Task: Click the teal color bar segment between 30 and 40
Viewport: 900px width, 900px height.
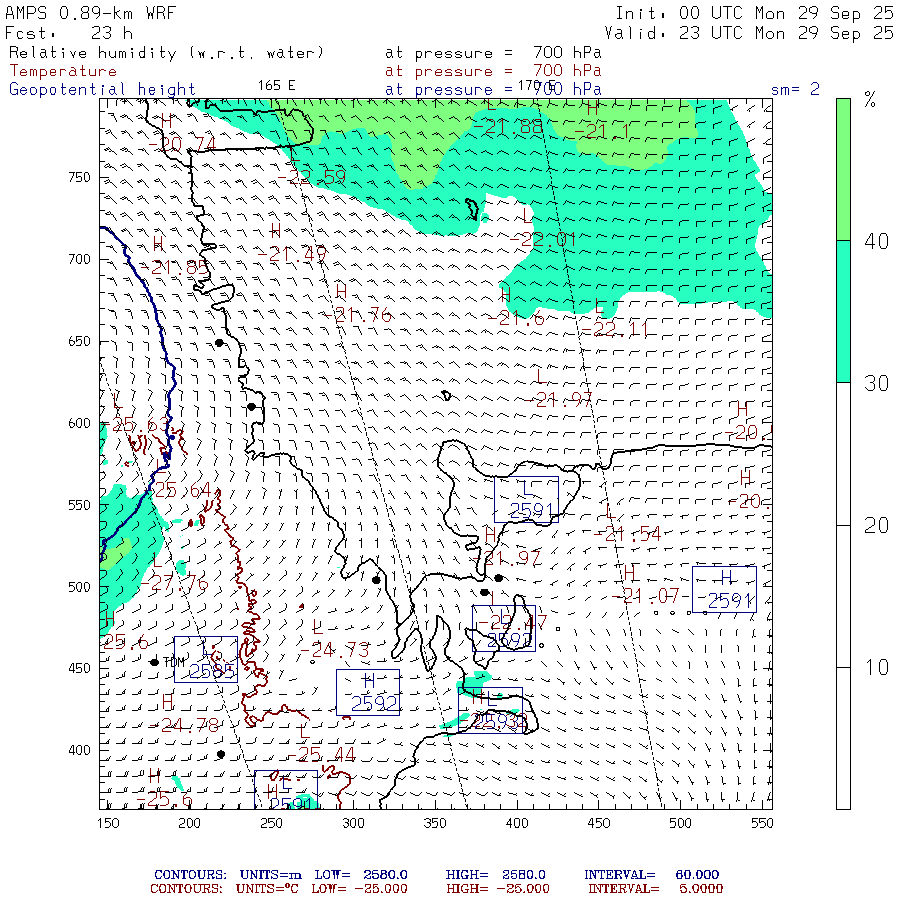Action: coord(843,311)
